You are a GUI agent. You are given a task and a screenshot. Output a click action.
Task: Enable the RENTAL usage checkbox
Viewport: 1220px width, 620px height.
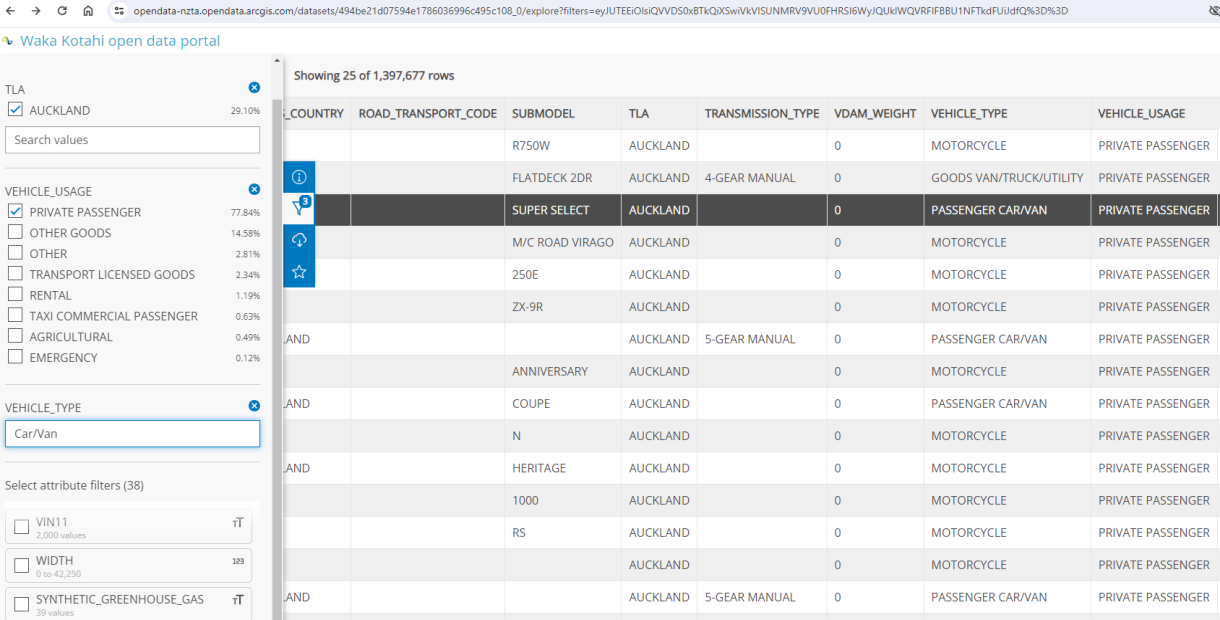(x=15, y=295)
